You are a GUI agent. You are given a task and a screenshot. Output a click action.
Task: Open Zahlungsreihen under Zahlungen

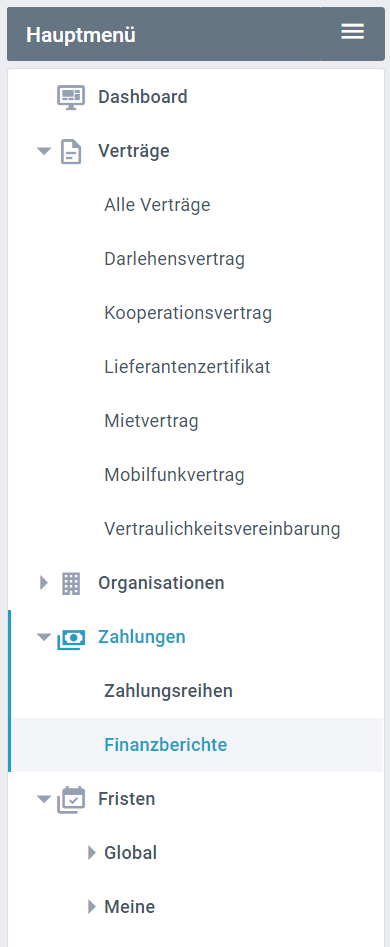[168, 691]
